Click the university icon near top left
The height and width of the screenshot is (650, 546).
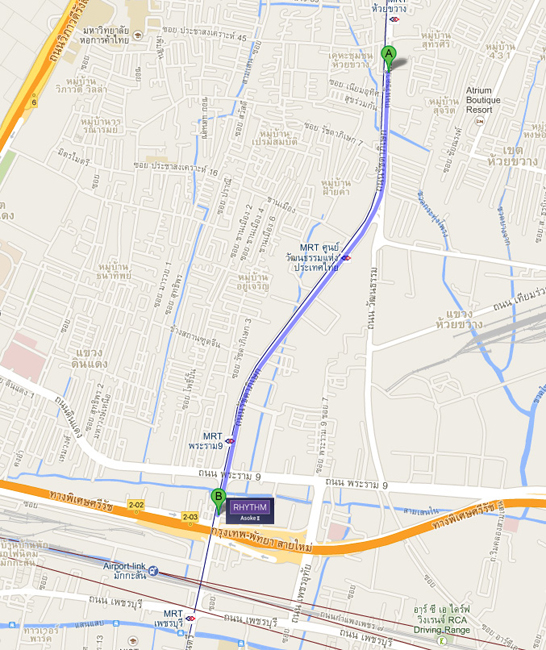(137, 35)
